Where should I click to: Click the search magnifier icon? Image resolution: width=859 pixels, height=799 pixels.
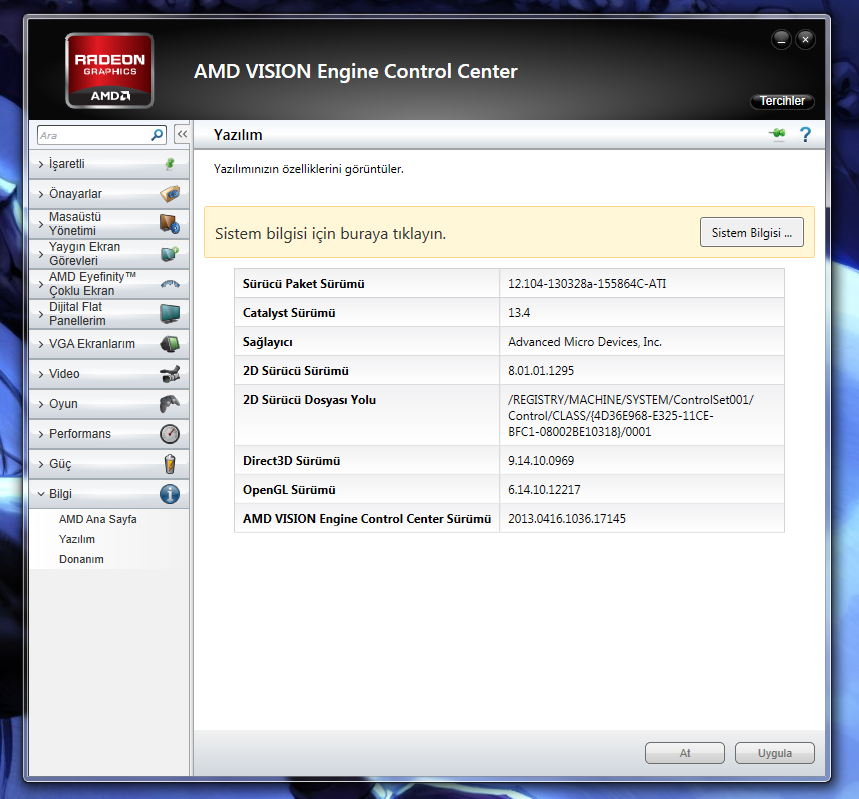click(x=157, y=135)
